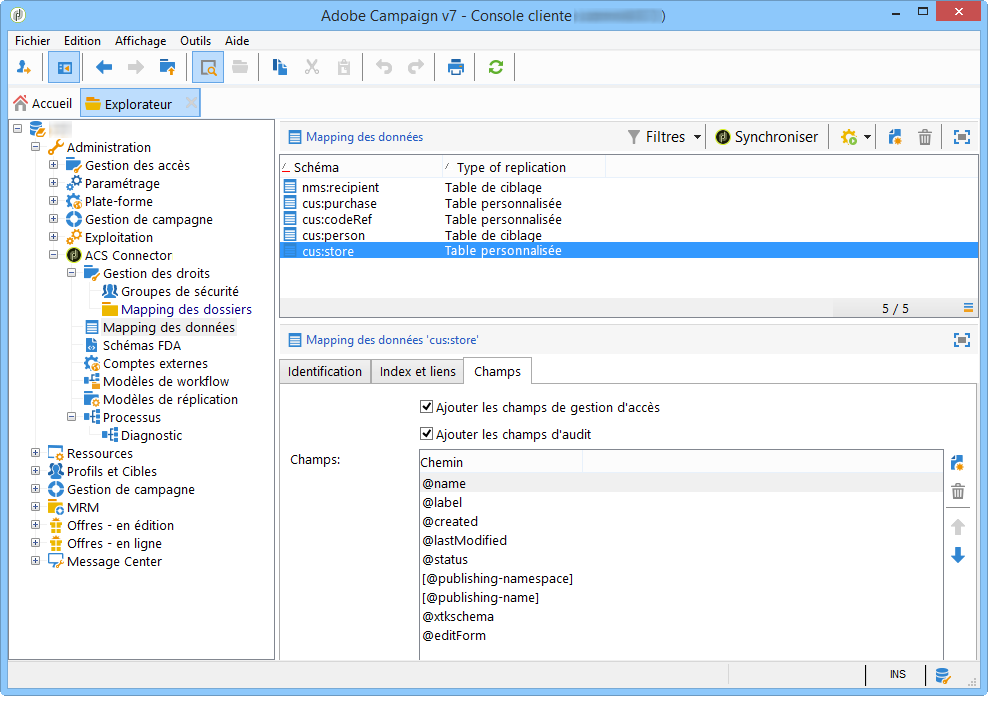Click the copy toolbar icon

[280, 67]
